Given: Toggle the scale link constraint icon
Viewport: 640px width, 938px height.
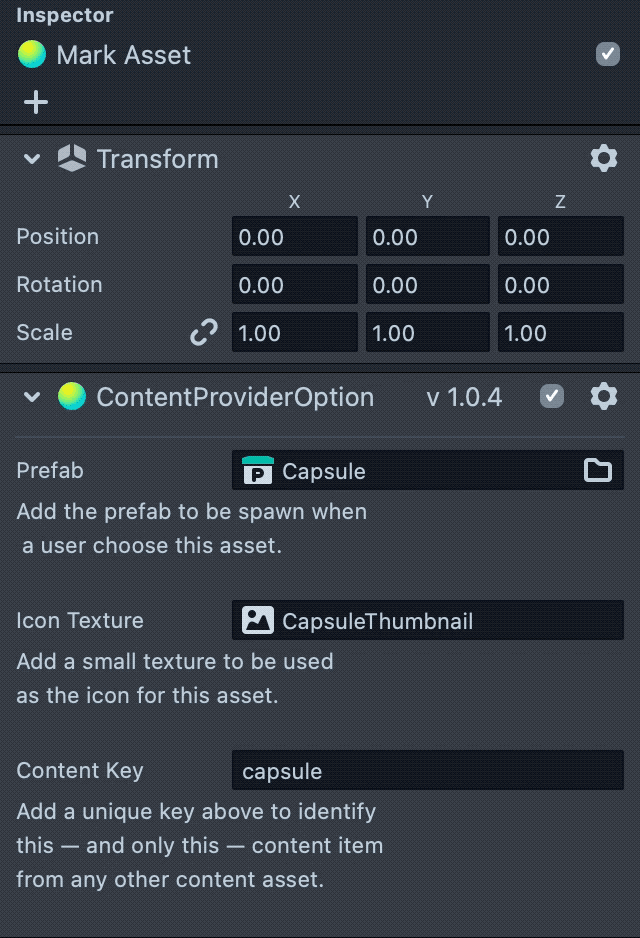Looking at the screenshot, I should click(x=204, y=333).
